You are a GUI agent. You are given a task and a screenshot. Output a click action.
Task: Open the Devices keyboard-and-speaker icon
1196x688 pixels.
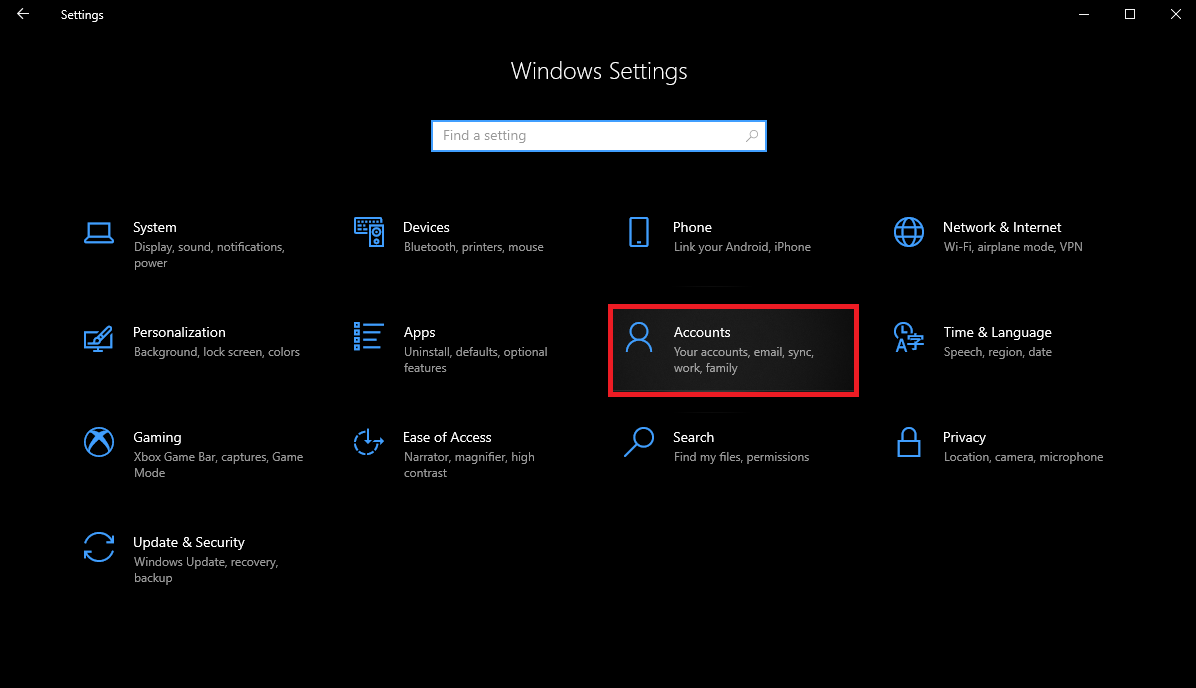(x=368, y=232)
